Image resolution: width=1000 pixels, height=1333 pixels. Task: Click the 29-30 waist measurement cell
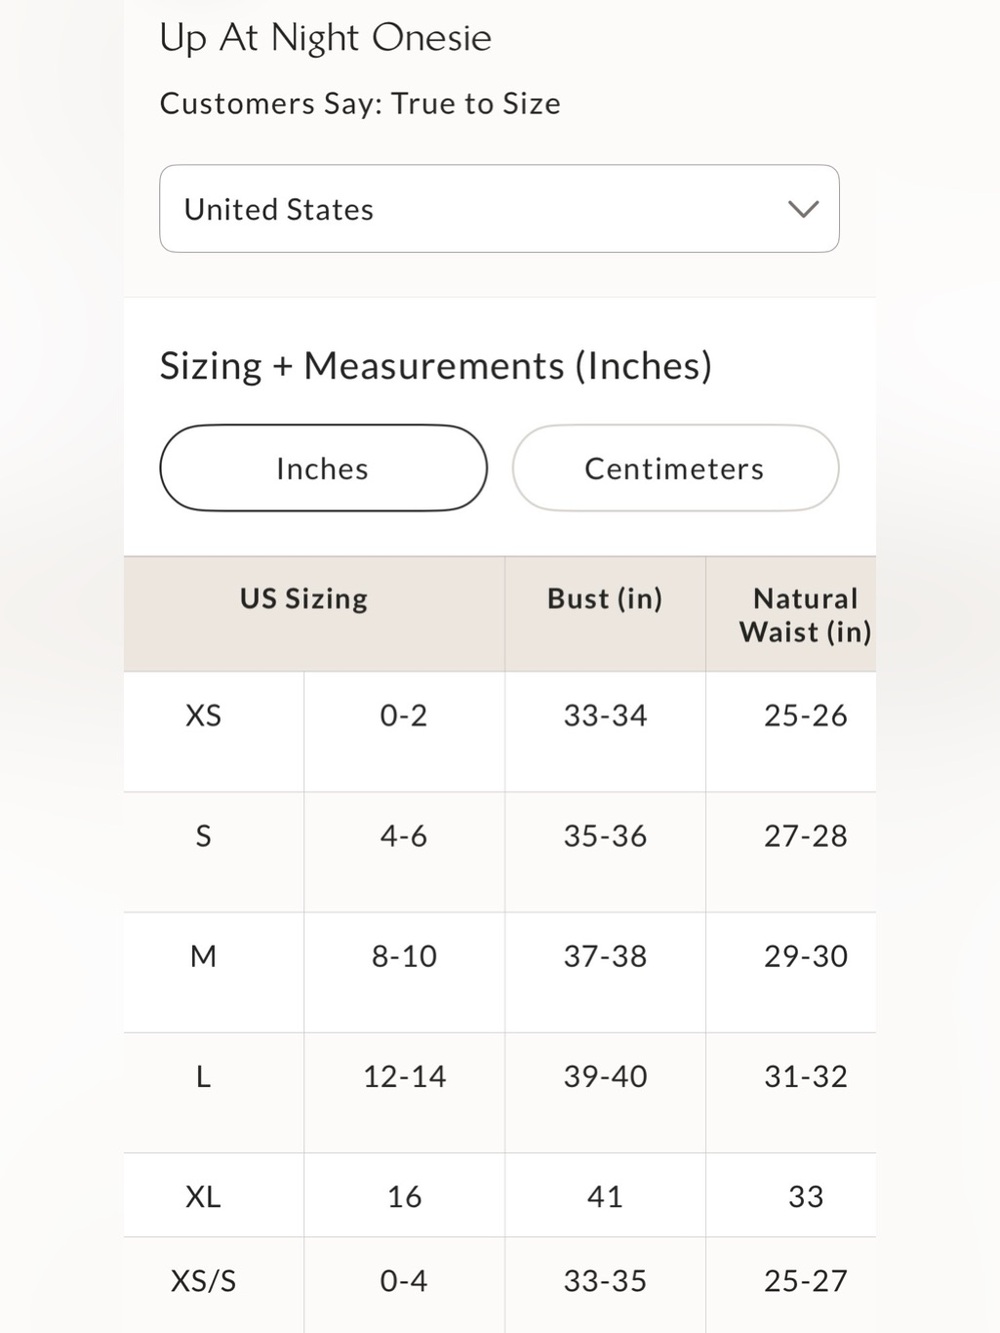coord(805,956)
